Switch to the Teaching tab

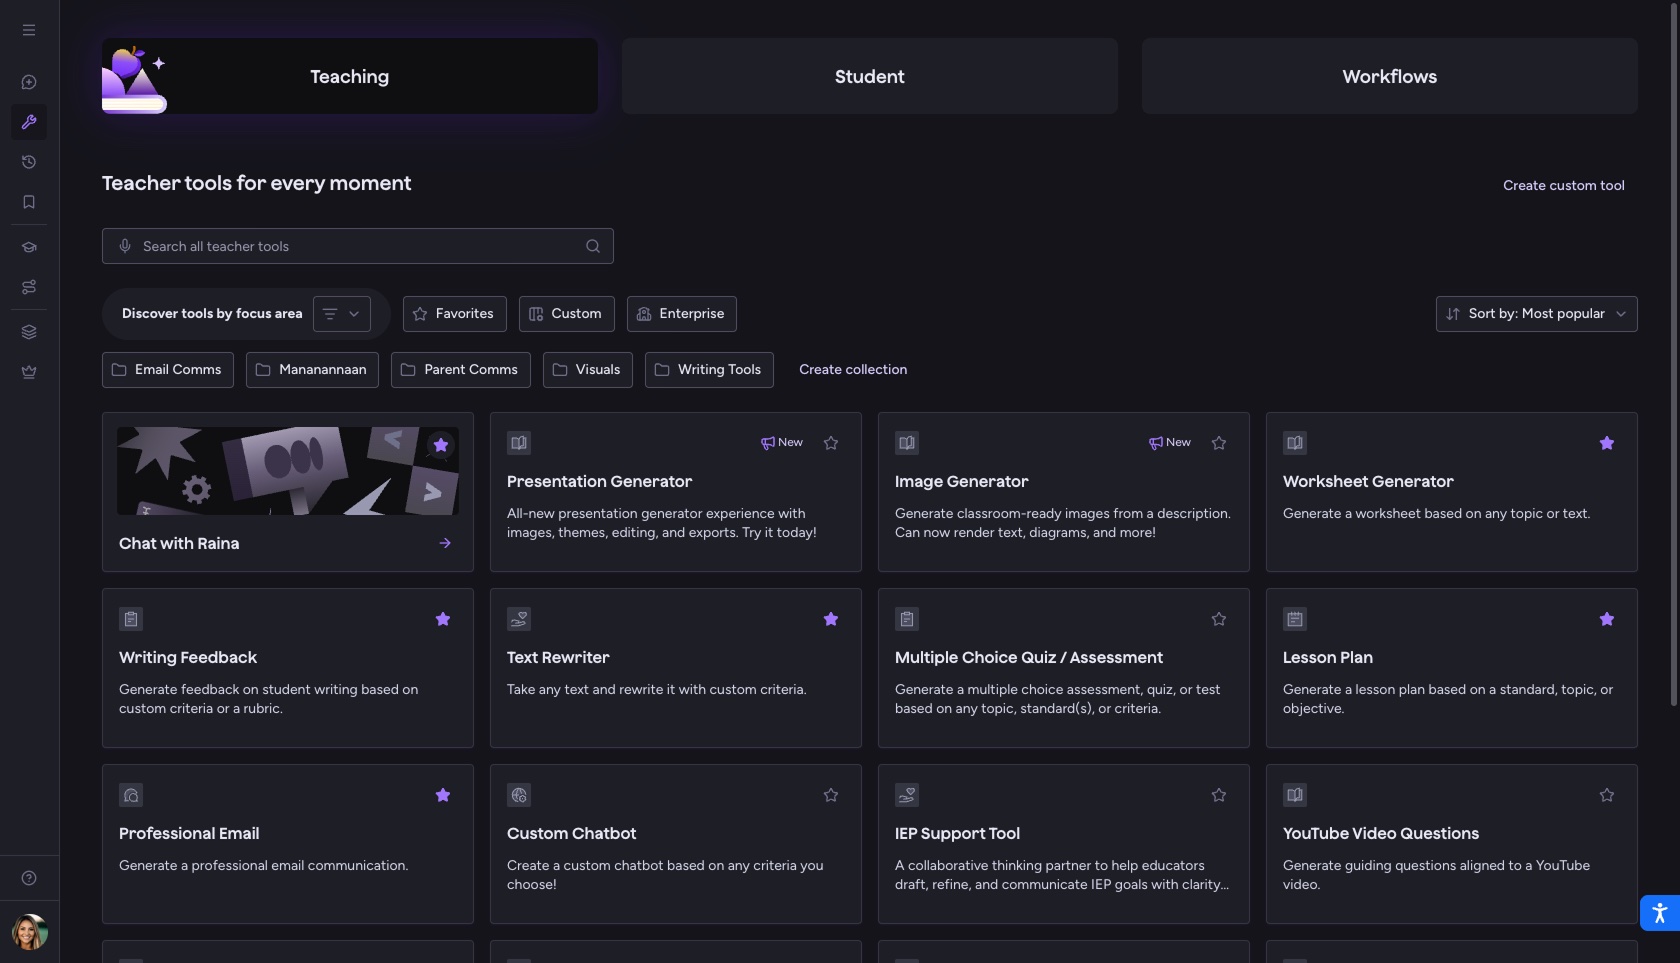point(350,76)
